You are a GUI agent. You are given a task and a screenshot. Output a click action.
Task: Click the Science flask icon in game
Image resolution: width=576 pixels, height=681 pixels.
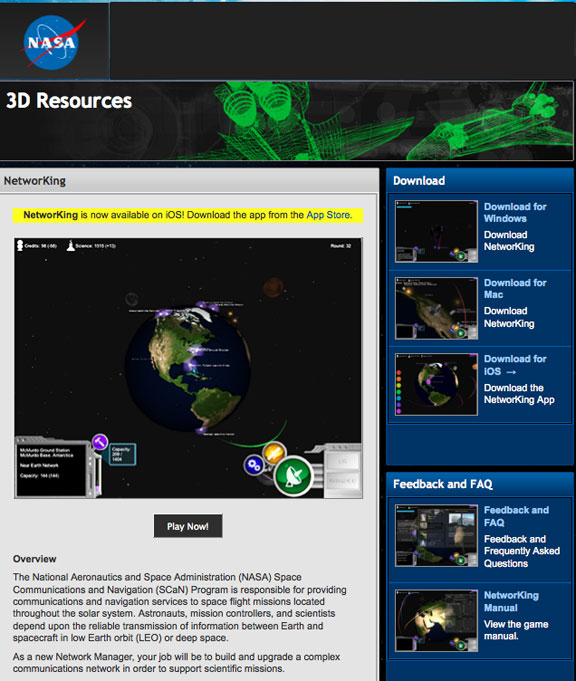pos(70,246)
